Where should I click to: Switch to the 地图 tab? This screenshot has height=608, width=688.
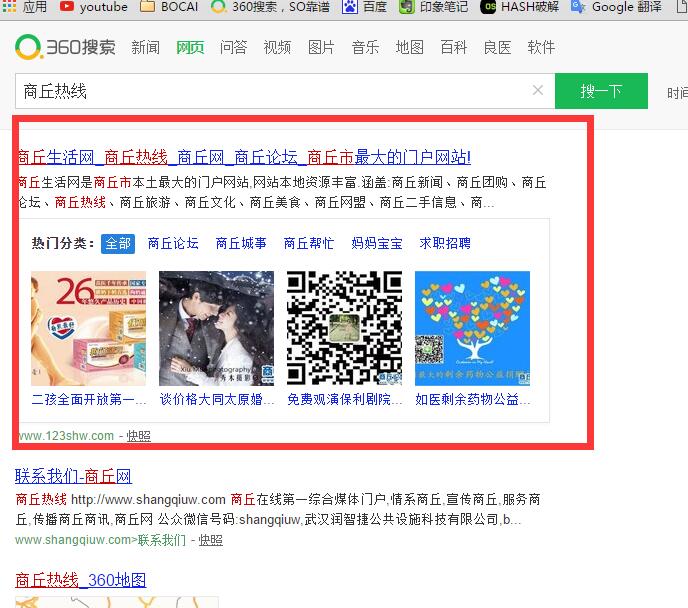pos(409,47)
